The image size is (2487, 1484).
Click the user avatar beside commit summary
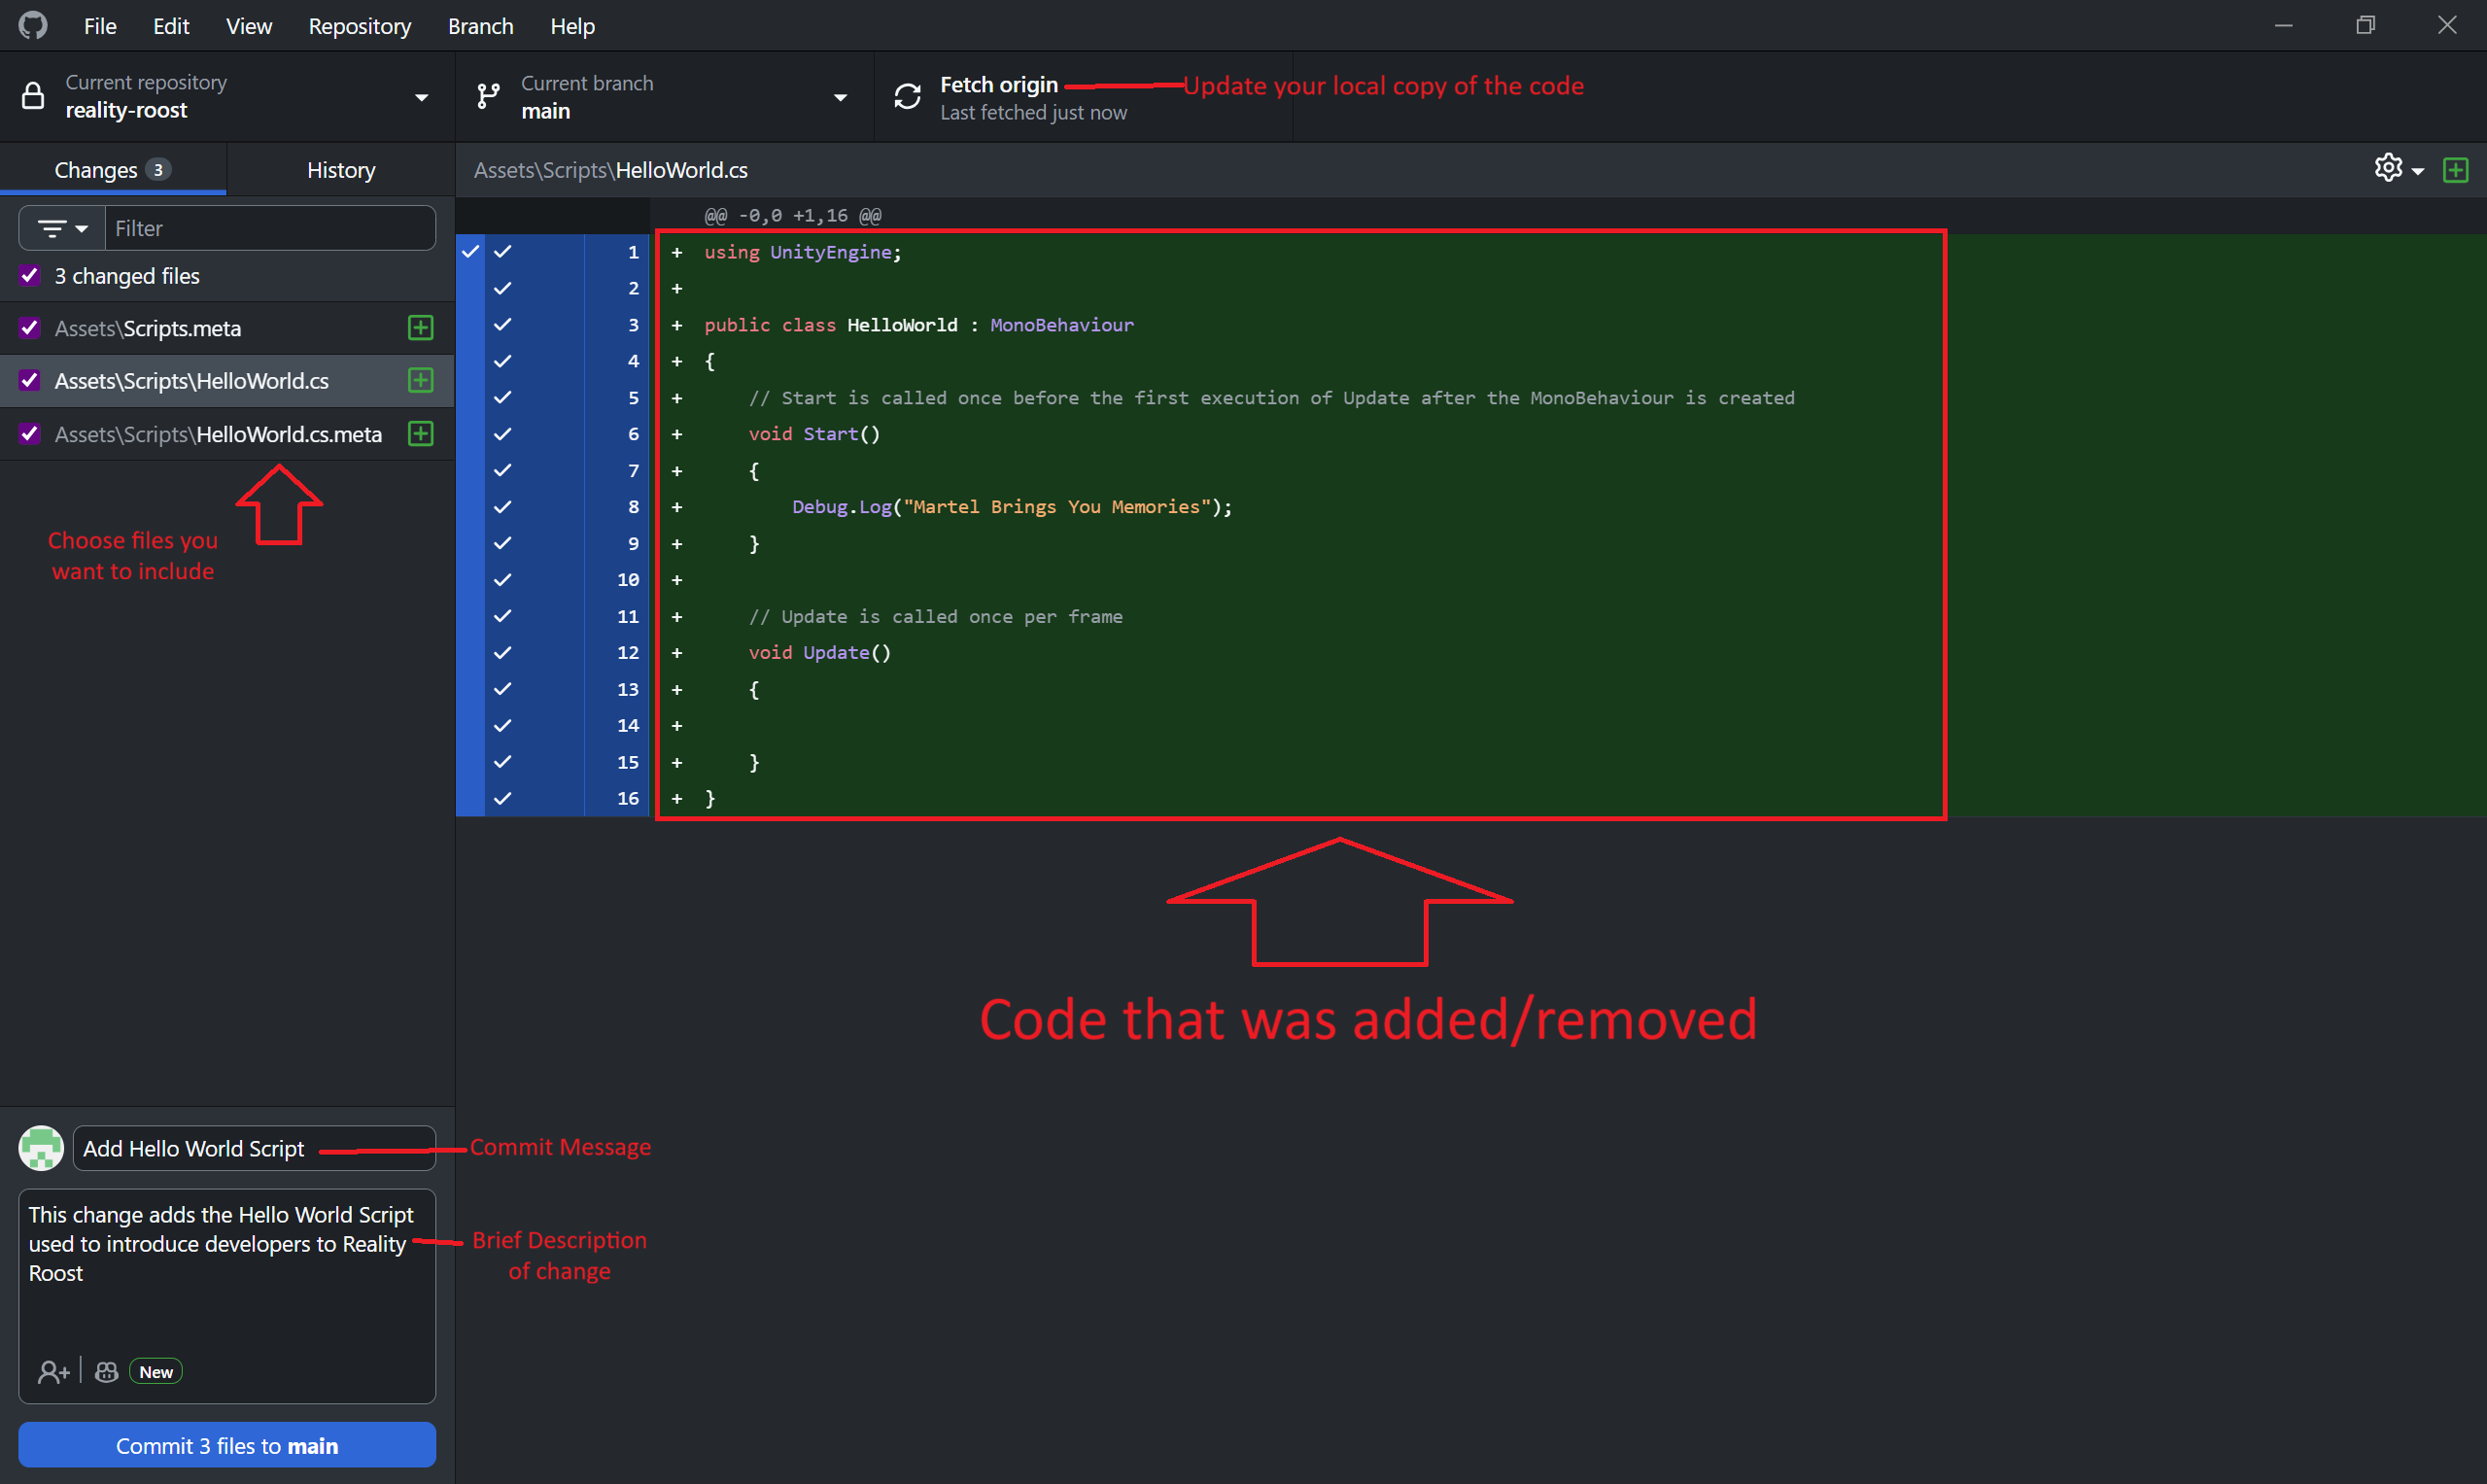coord(41,1148)
